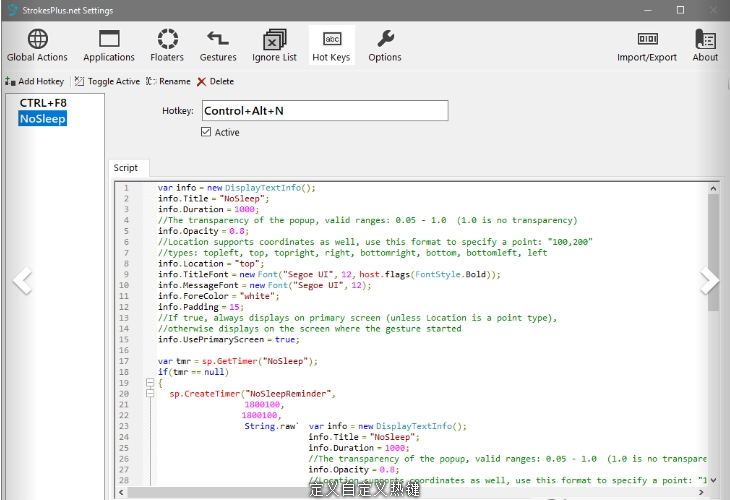Select the Script tab
The image size is (730, 500).
point(126,168)
